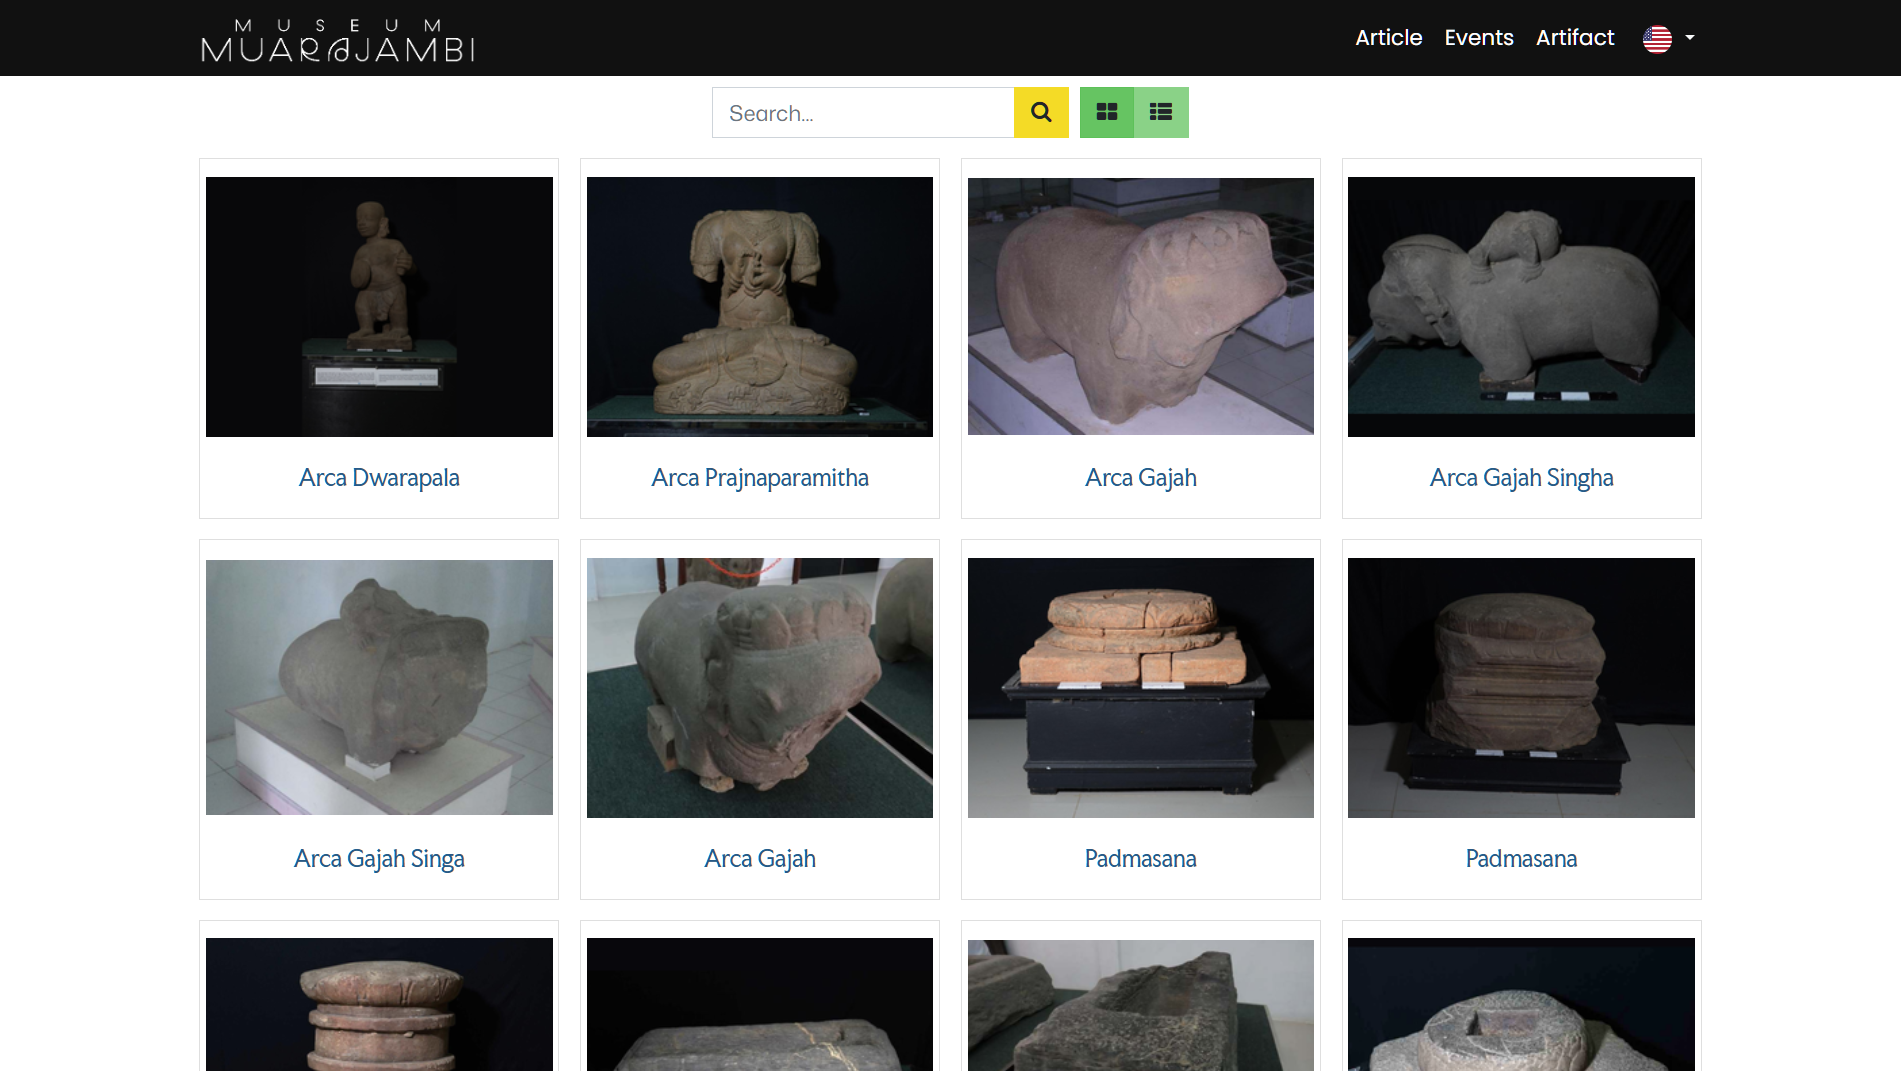This screenshot has width=1901, height=1071.
Task: Open the Article menu item
Action: (1388, 38)
